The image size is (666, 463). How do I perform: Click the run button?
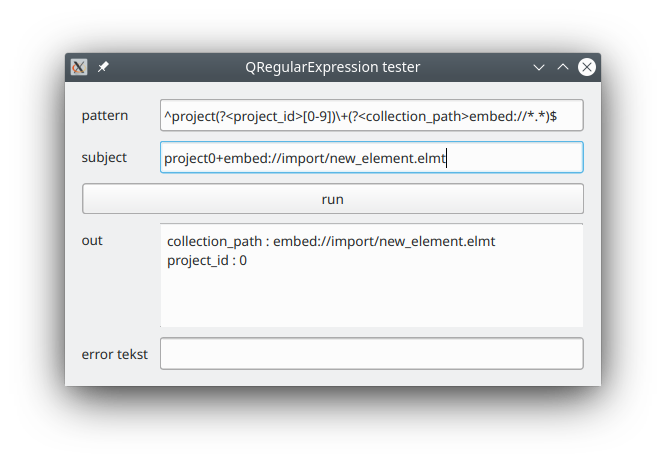click(x=332, y=199)
